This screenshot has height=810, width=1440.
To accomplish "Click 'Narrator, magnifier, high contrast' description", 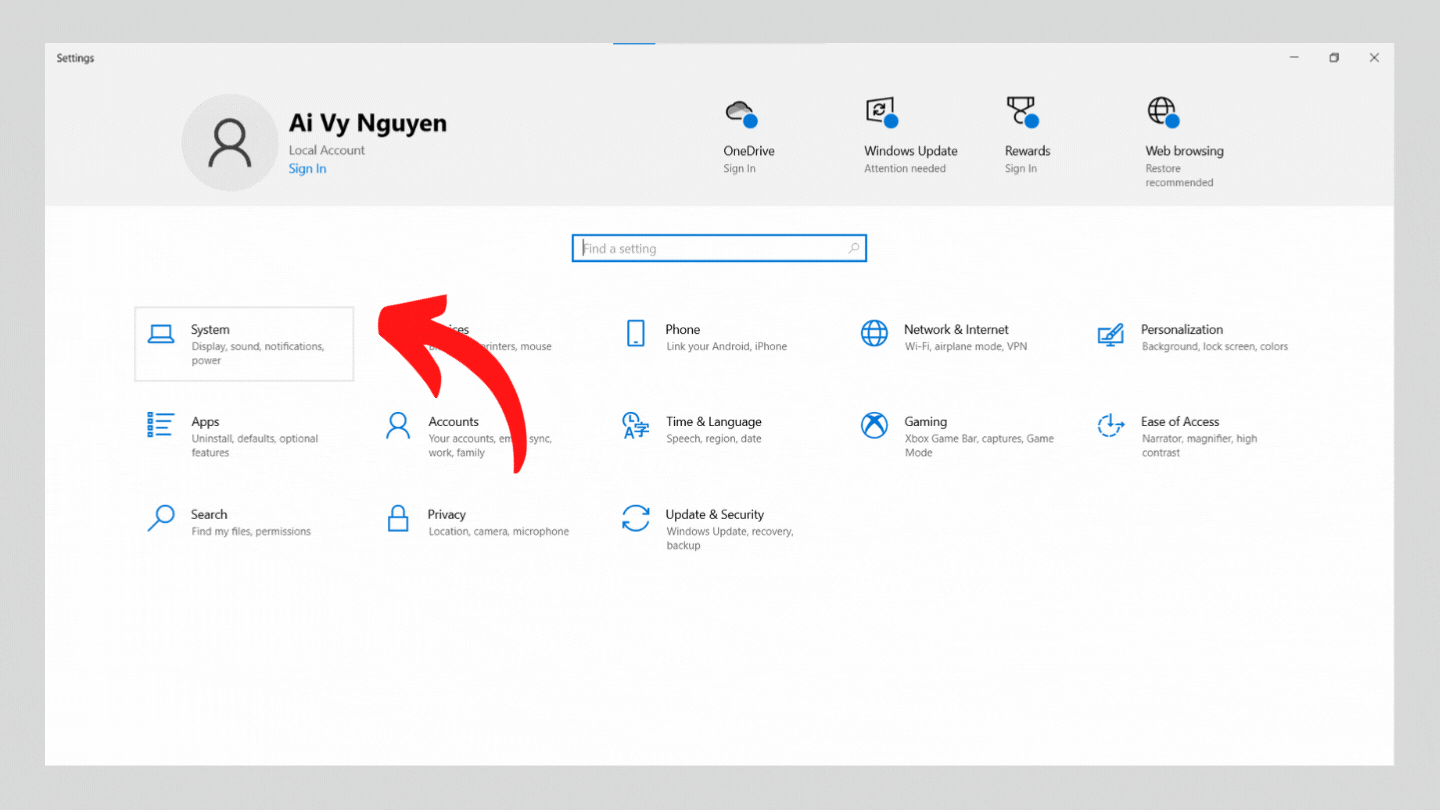I will point(1199,446).
